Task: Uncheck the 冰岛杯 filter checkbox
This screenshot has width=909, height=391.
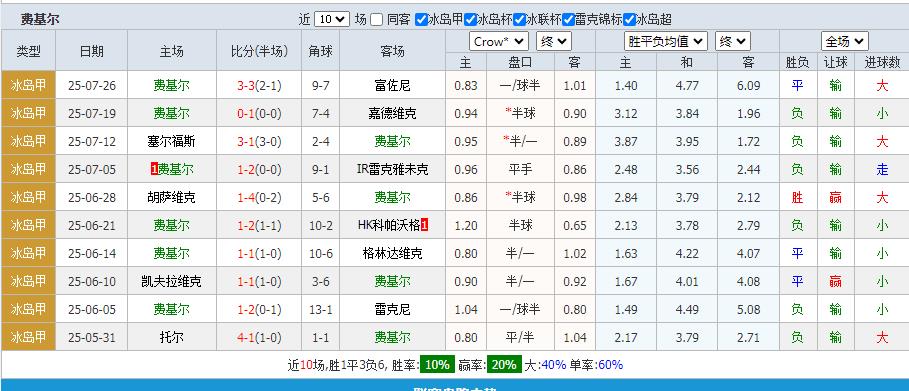Action: click(x=470, y=20)
